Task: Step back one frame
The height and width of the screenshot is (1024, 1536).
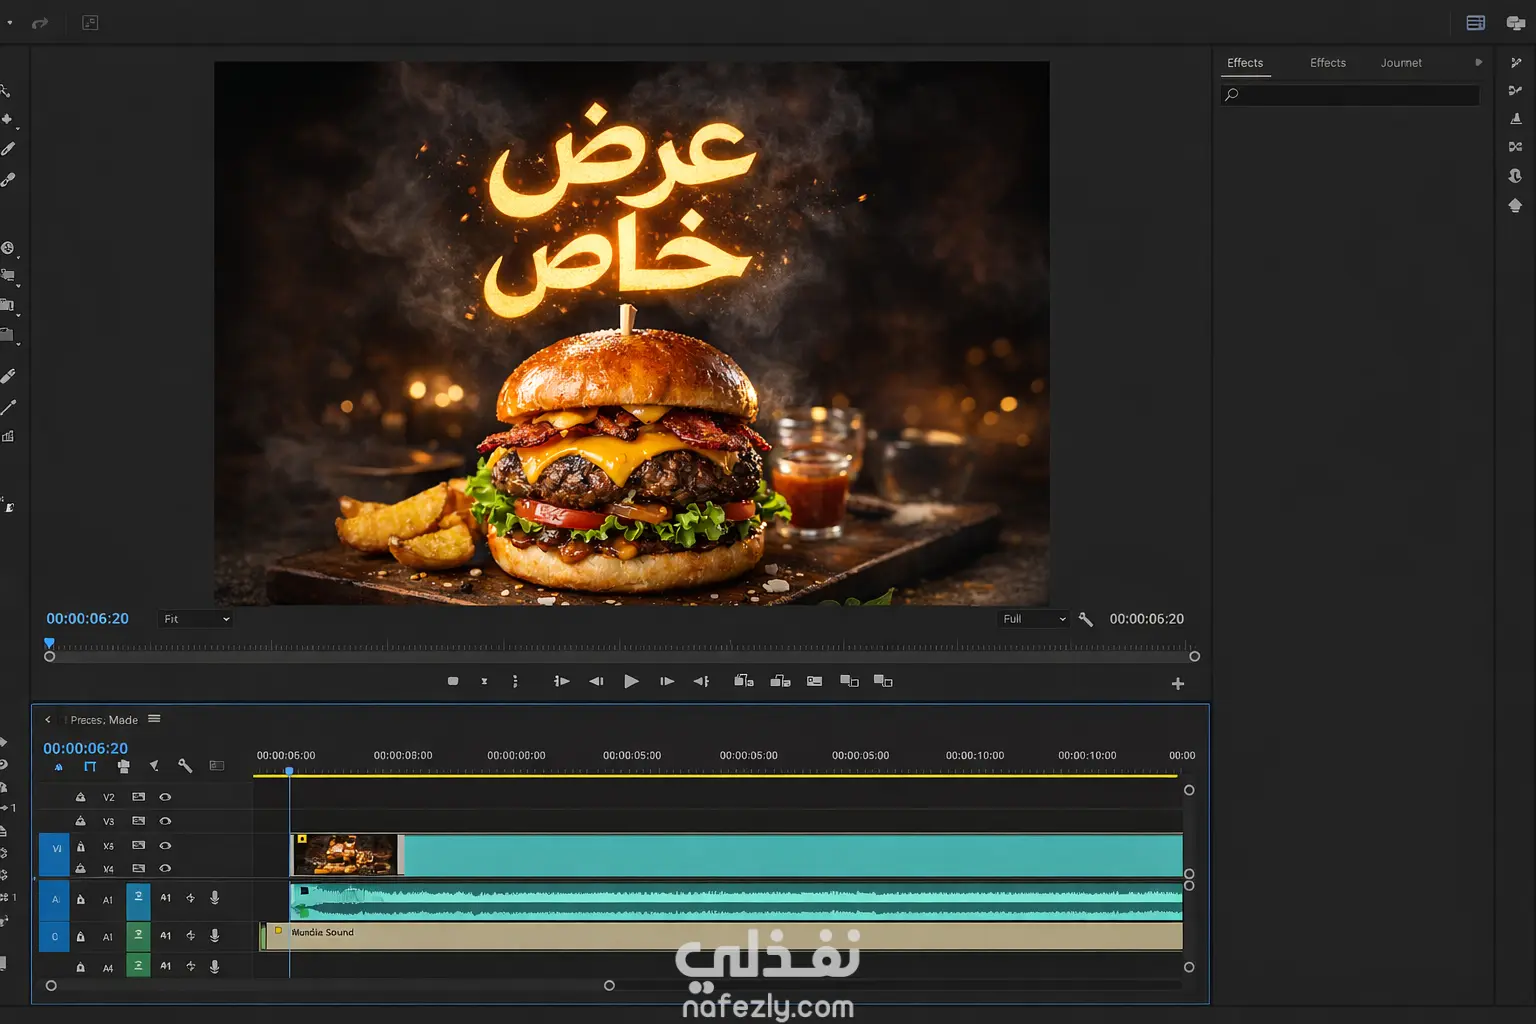Action: click(596, 681)
